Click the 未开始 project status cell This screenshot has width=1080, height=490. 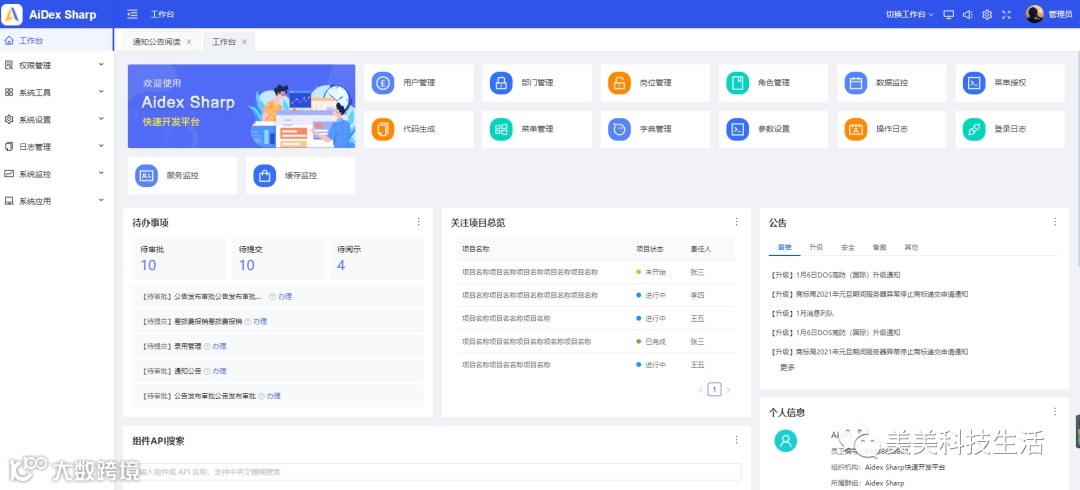point(652,272)
